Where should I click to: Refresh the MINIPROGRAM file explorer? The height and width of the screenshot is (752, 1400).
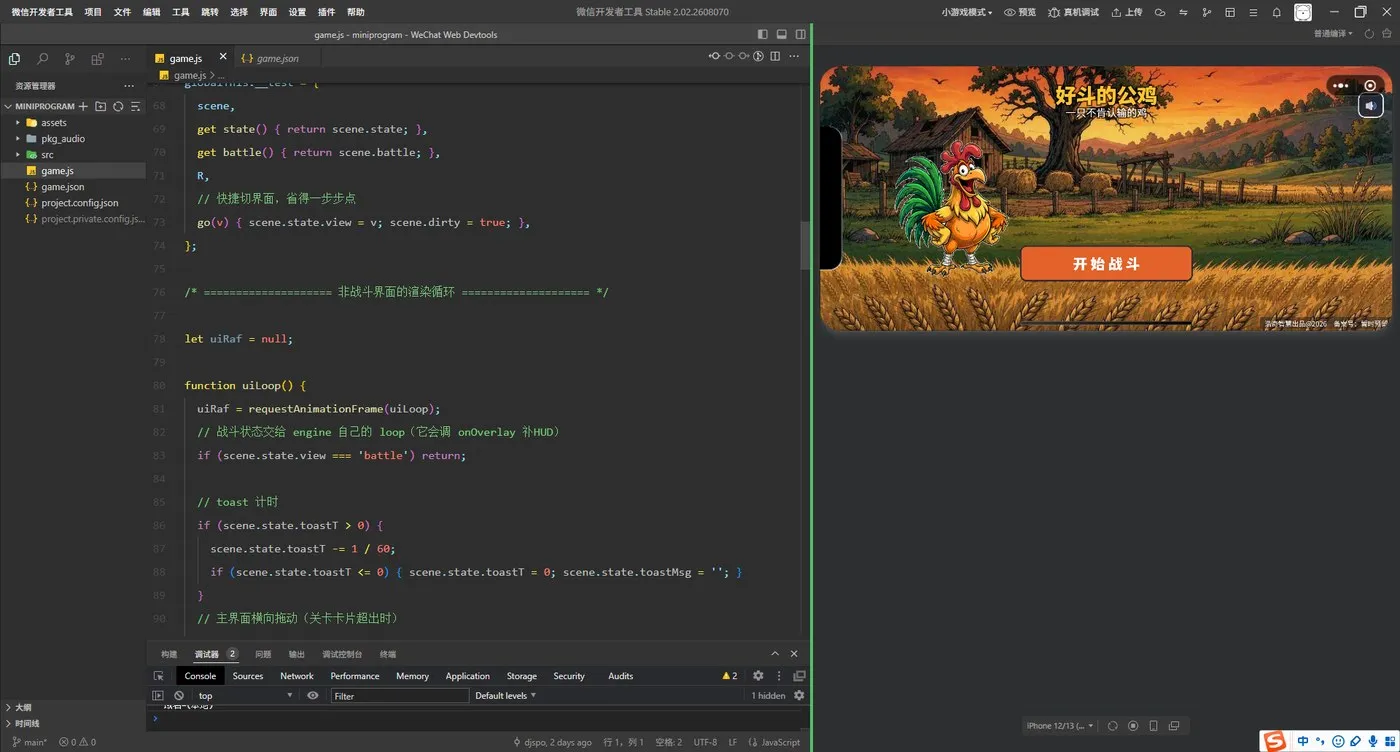118,106
